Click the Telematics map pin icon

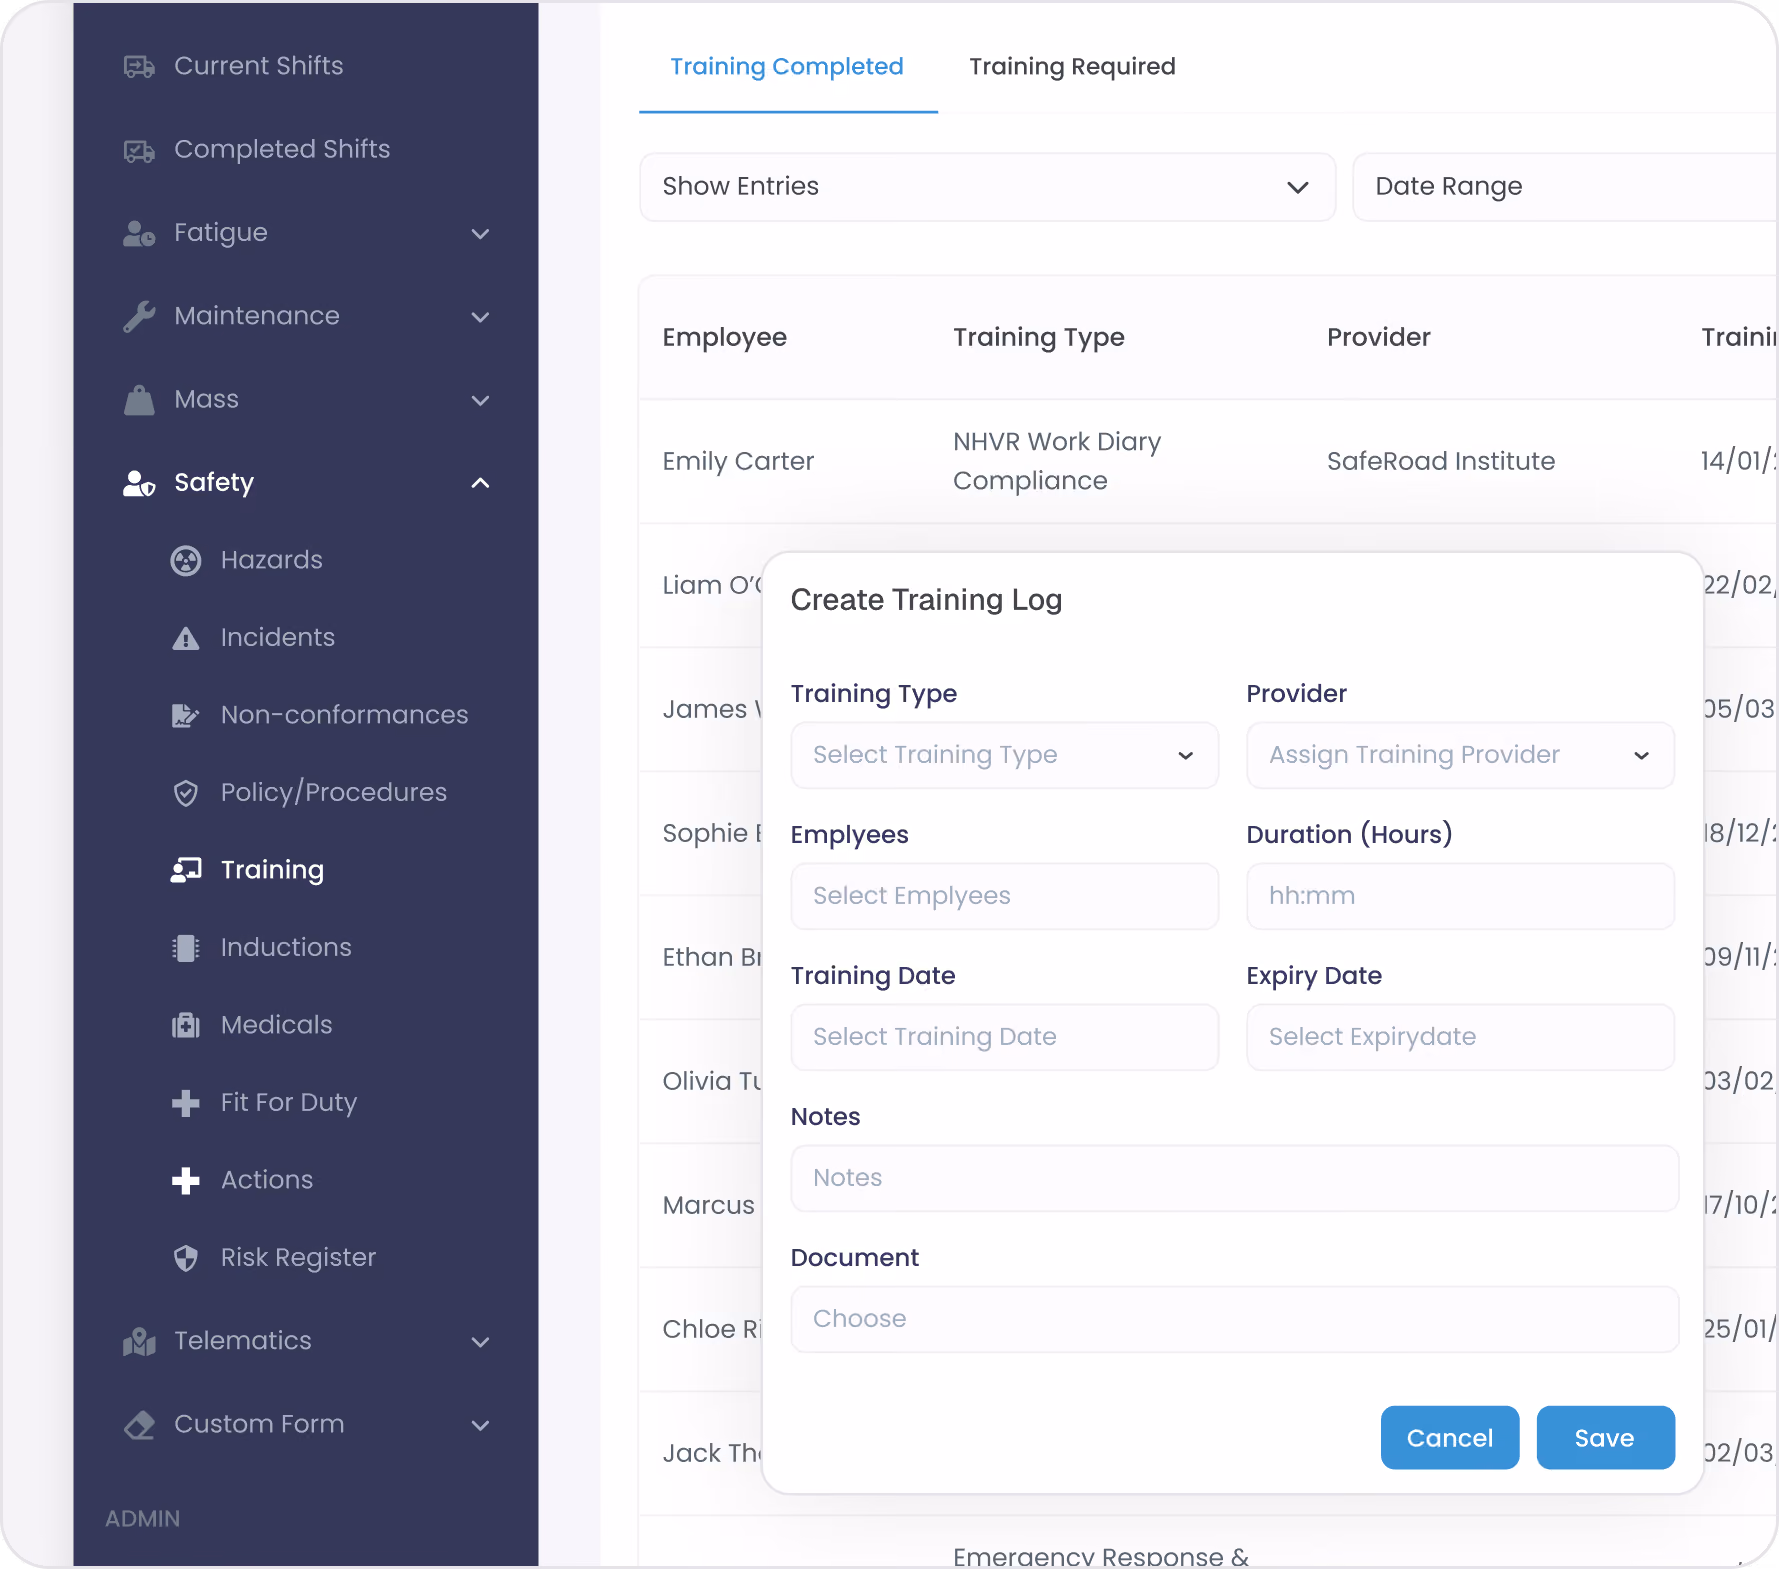(139, 1342)
